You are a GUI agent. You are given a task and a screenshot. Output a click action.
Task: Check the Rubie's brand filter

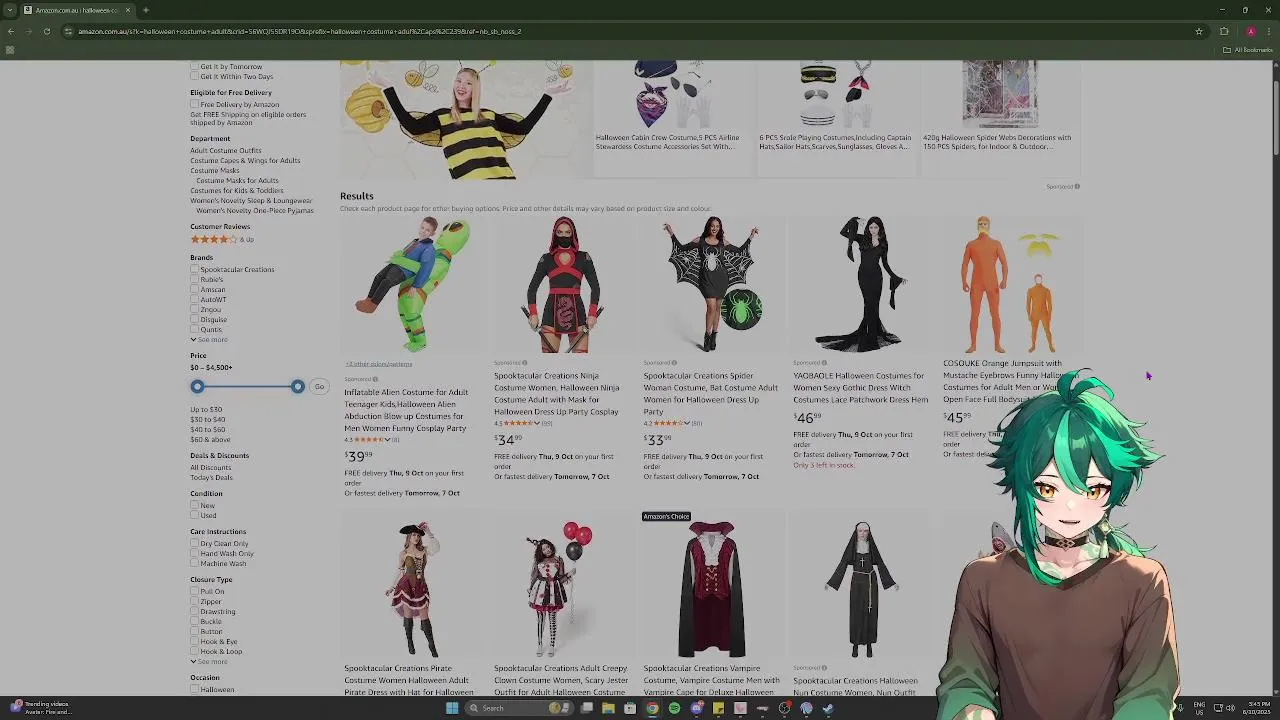(x=194, y=279)
